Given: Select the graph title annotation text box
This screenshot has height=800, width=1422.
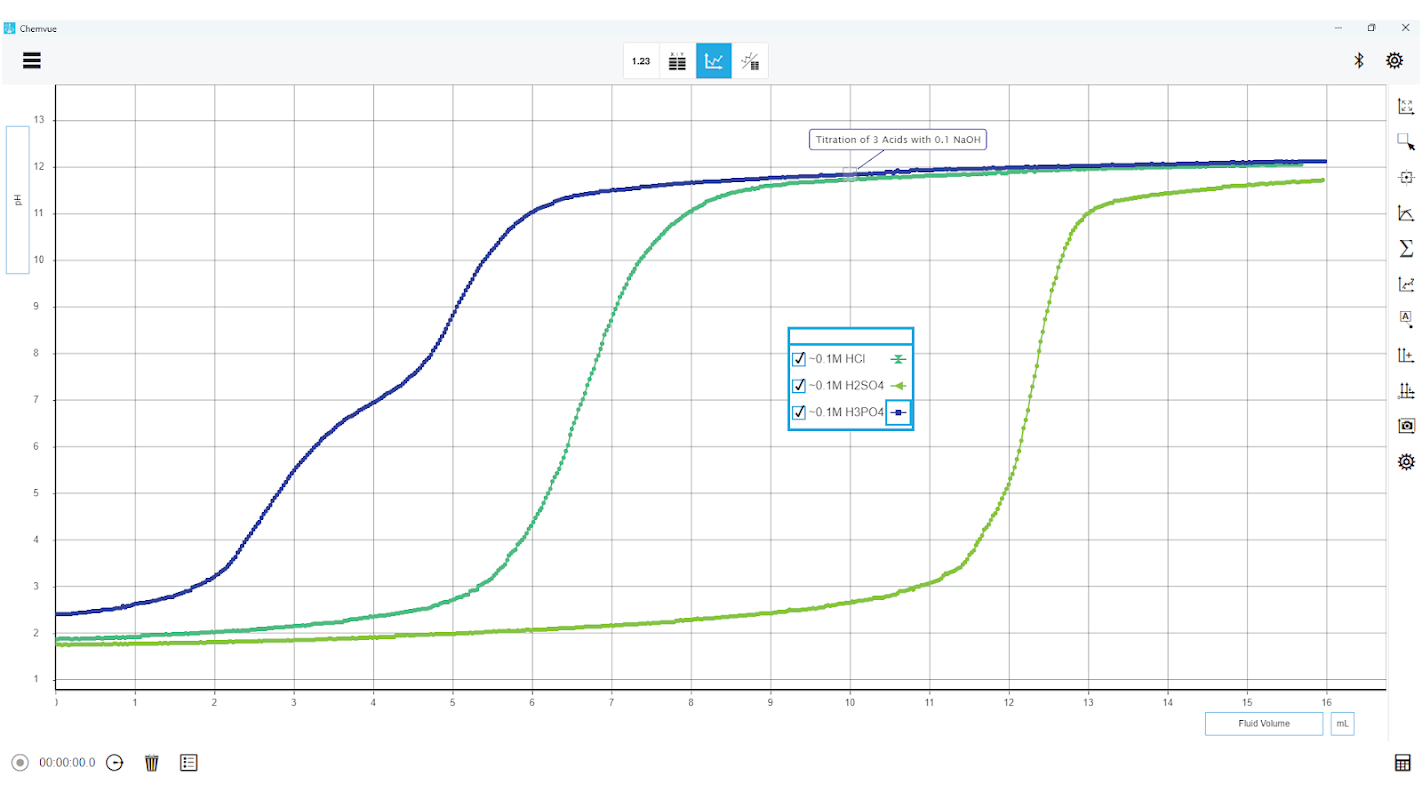Looking at the screenshot, I should (898, 140).
